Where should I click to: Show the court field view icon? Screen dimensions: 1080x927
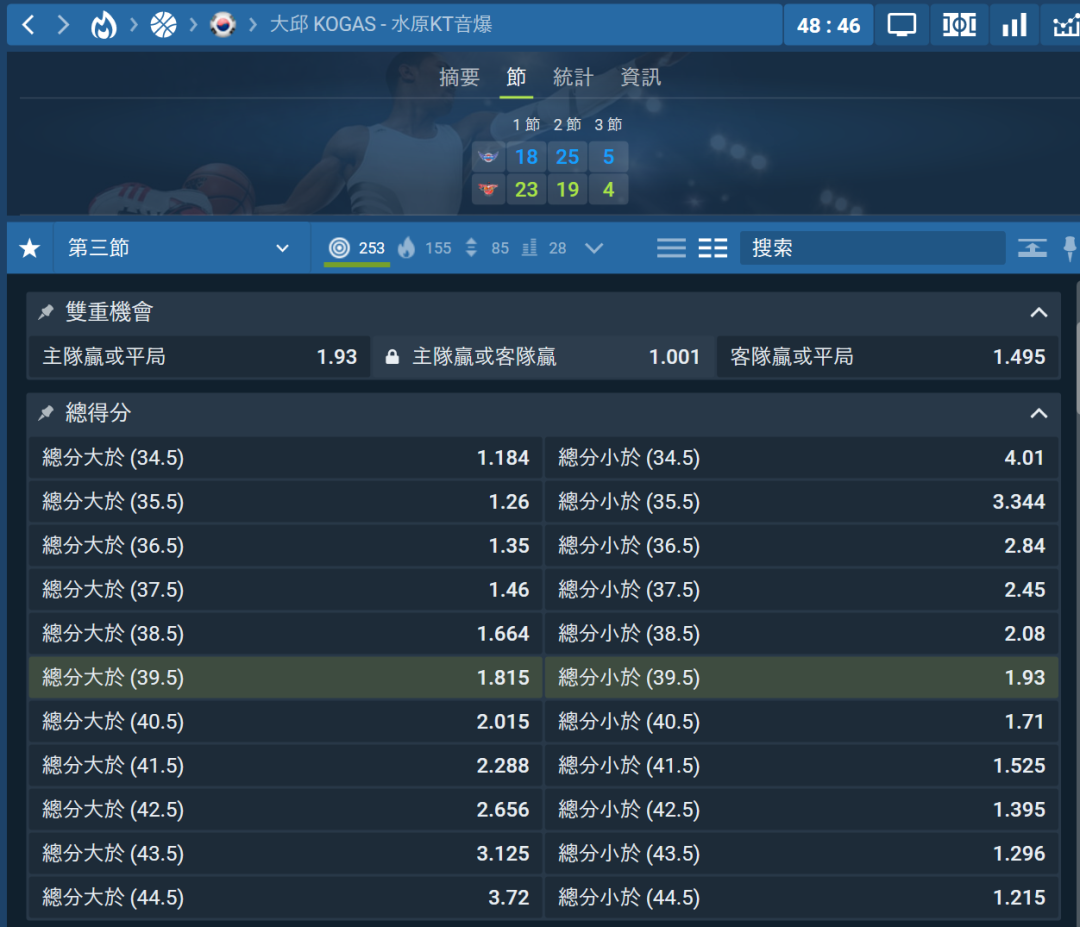coord(958,25)
